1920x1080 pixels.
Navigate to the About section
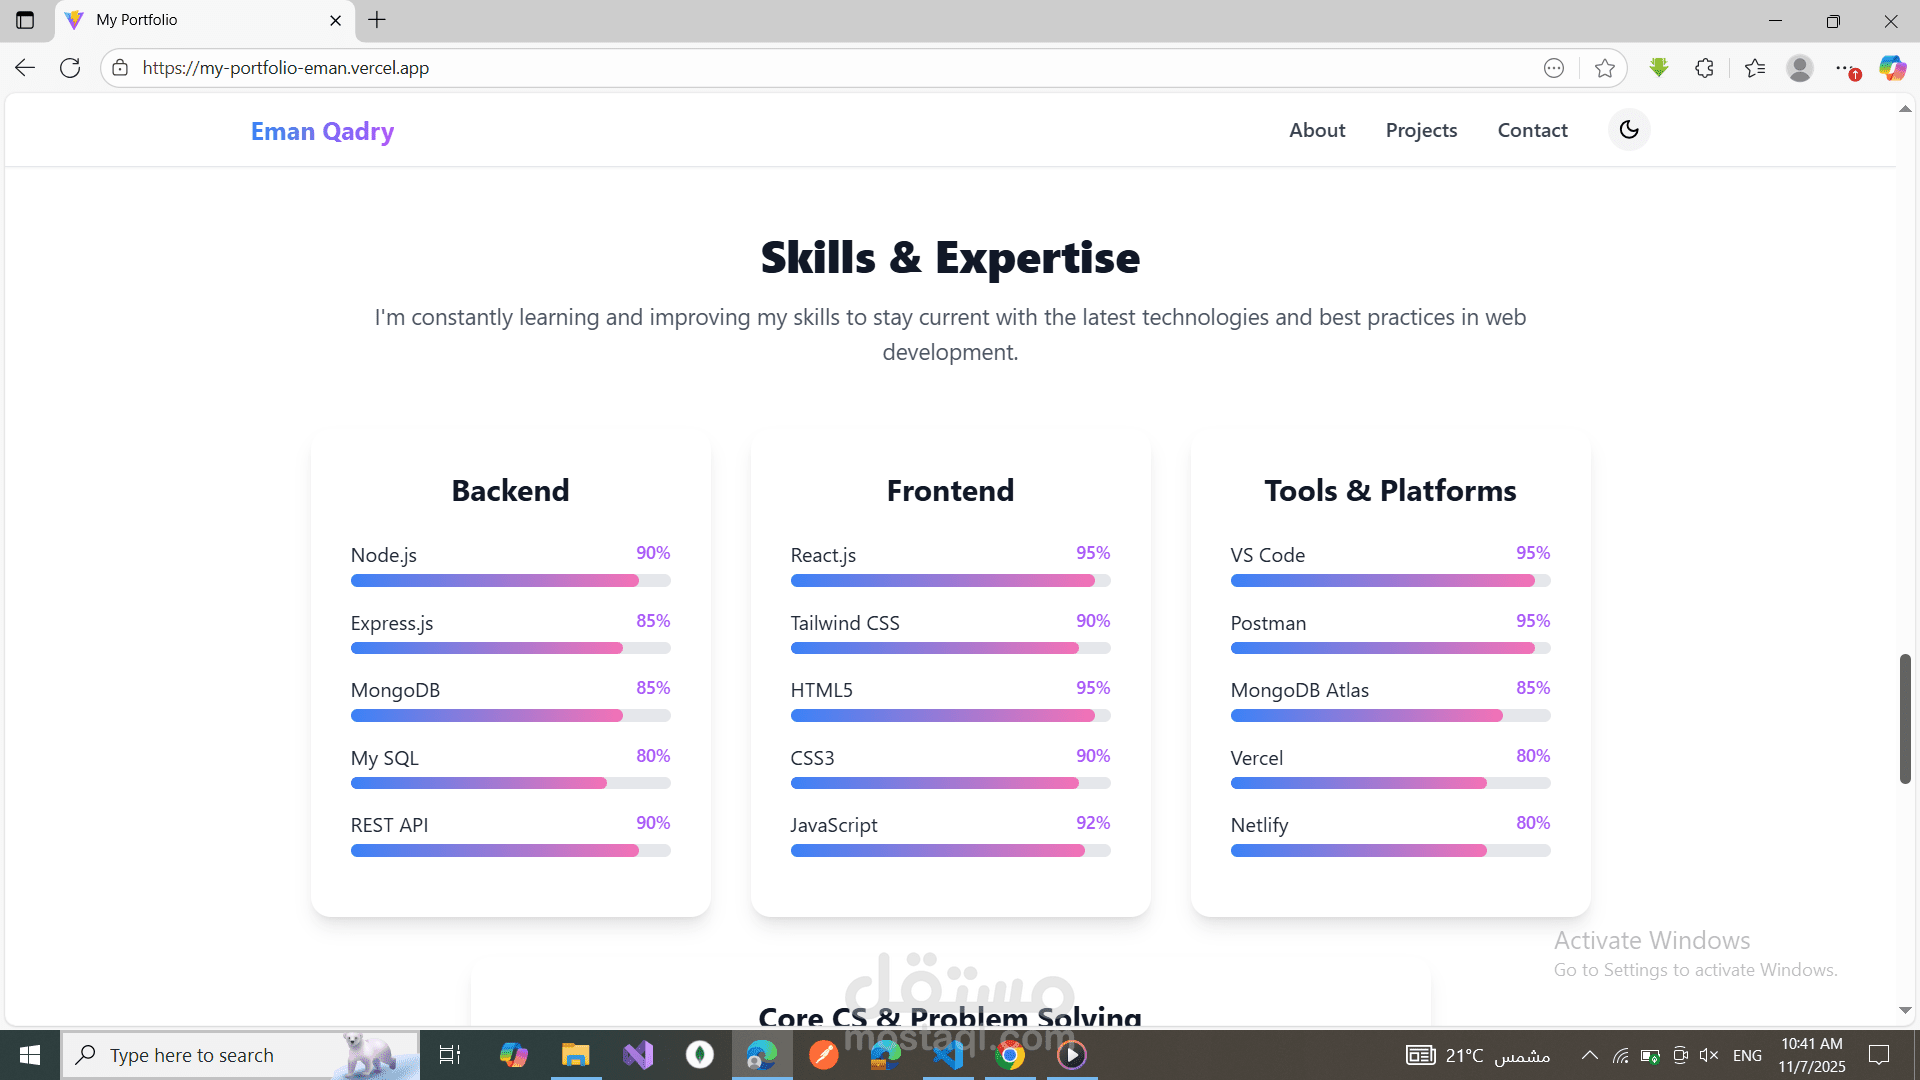click(x=1317, y=130)
